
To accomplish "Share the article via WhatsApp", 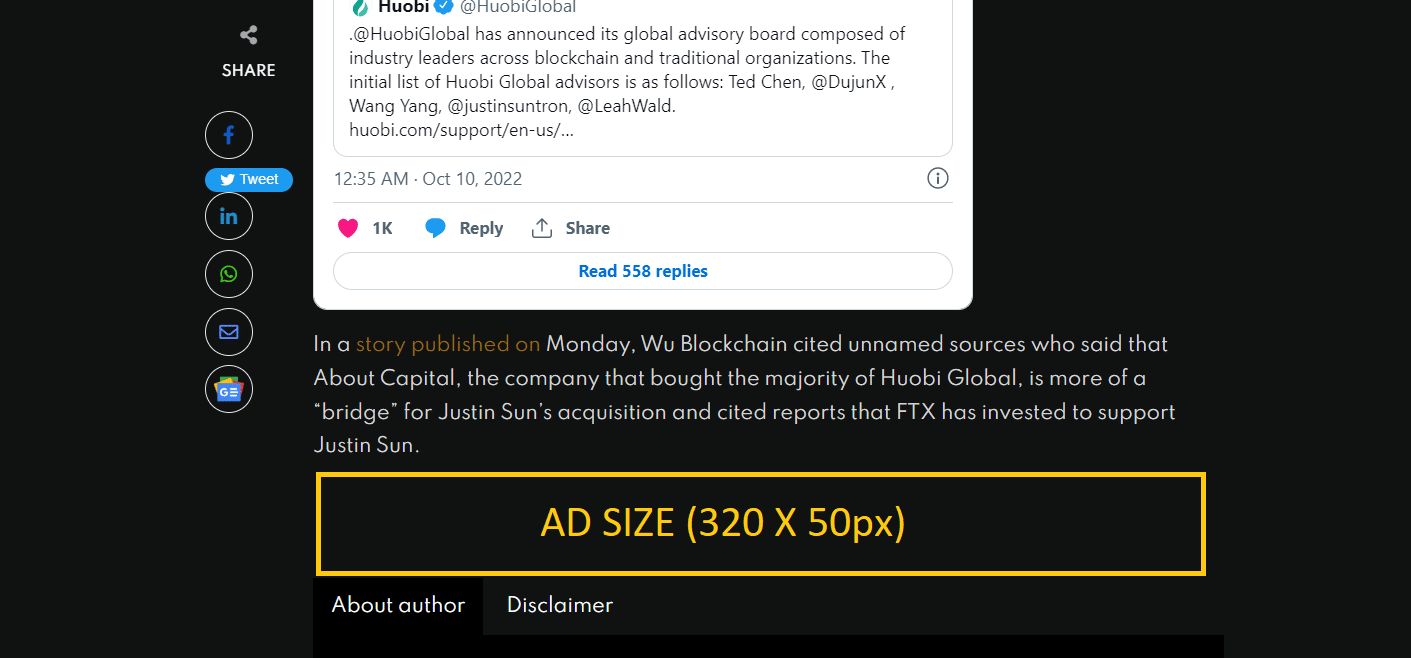I will (229, 274).
